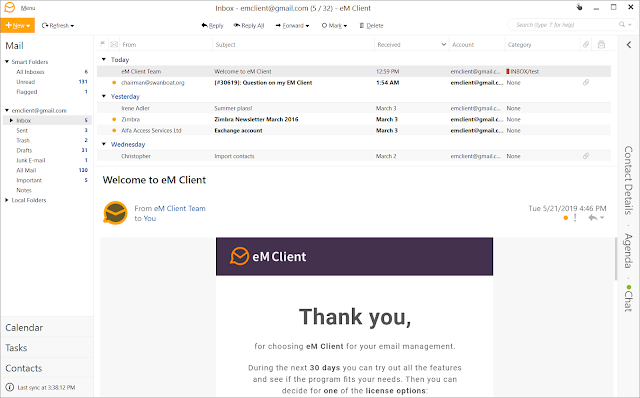Click the reply arrow in message header

pos(593,218)
